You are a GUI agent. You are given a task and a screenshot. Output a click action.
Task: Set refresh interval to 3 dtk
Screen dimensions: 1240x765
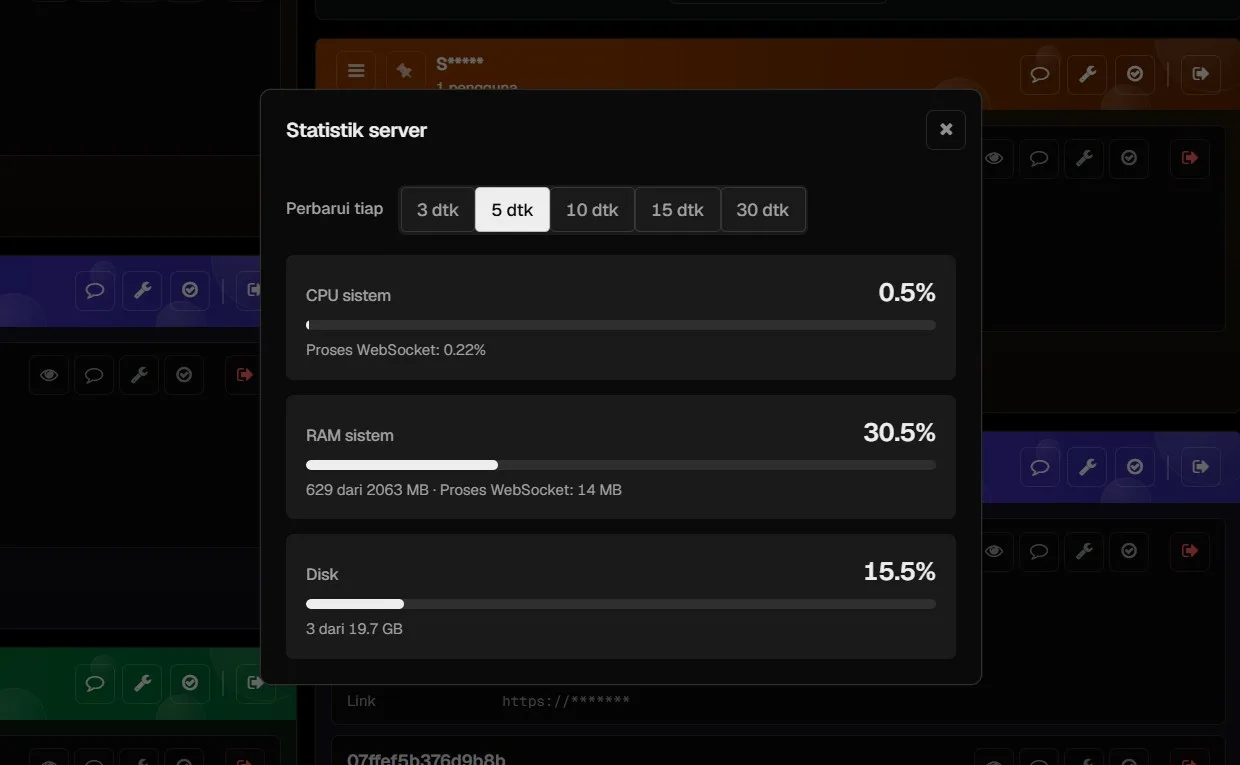438,210
